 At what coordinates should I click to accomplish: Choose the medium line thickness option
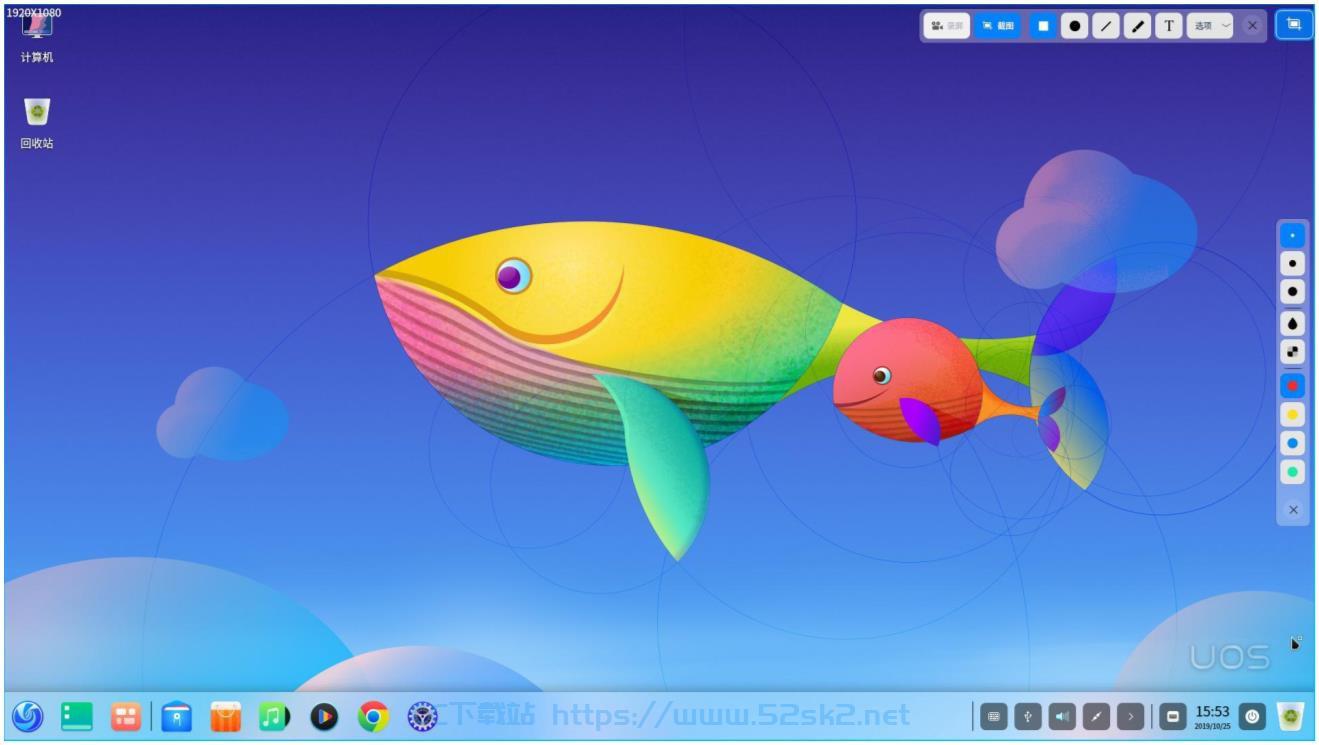[x=1293, y=264]
